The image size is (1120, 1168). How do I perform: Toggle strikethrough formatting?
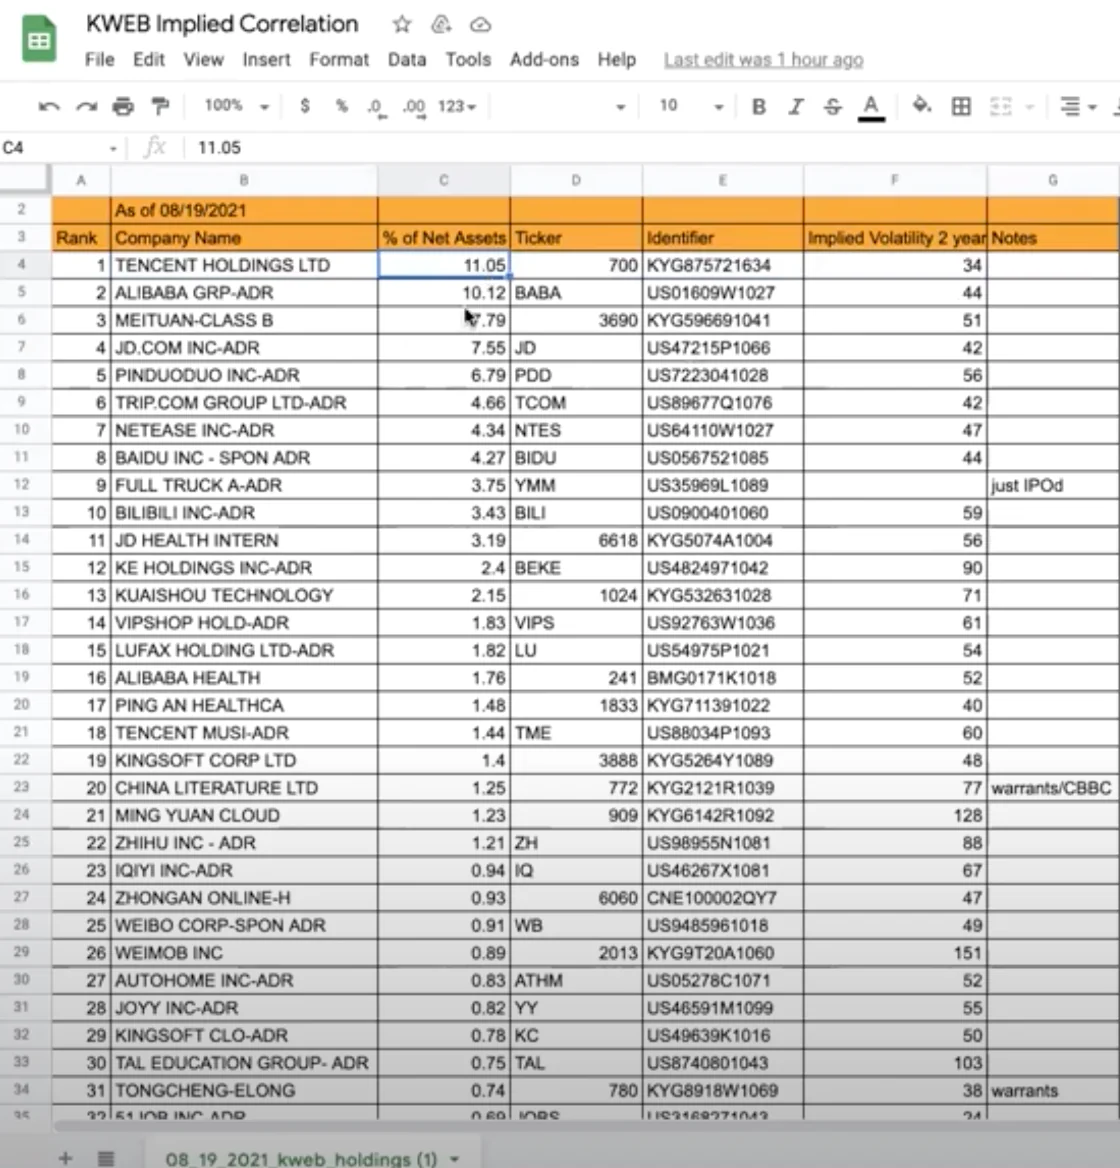click(833, 107)
